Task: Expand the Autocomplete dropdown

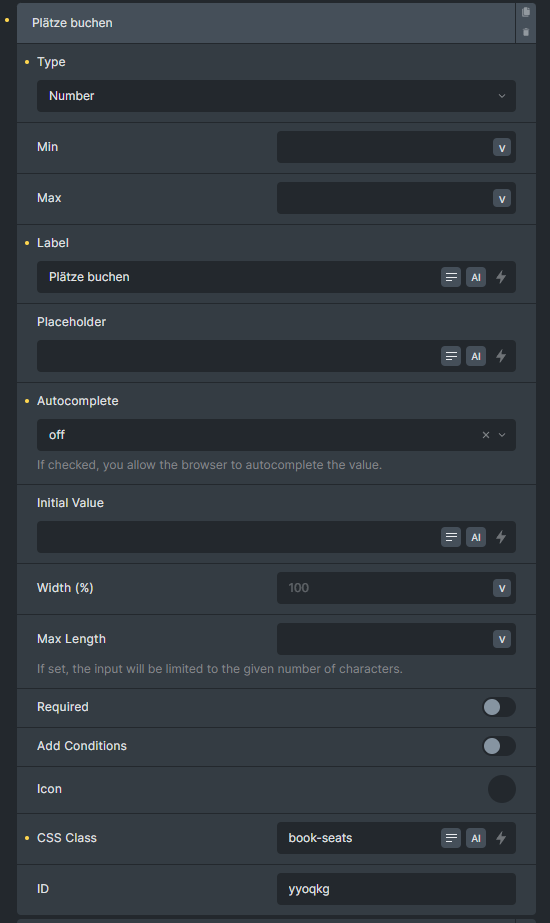Action: tap(502, 435)
